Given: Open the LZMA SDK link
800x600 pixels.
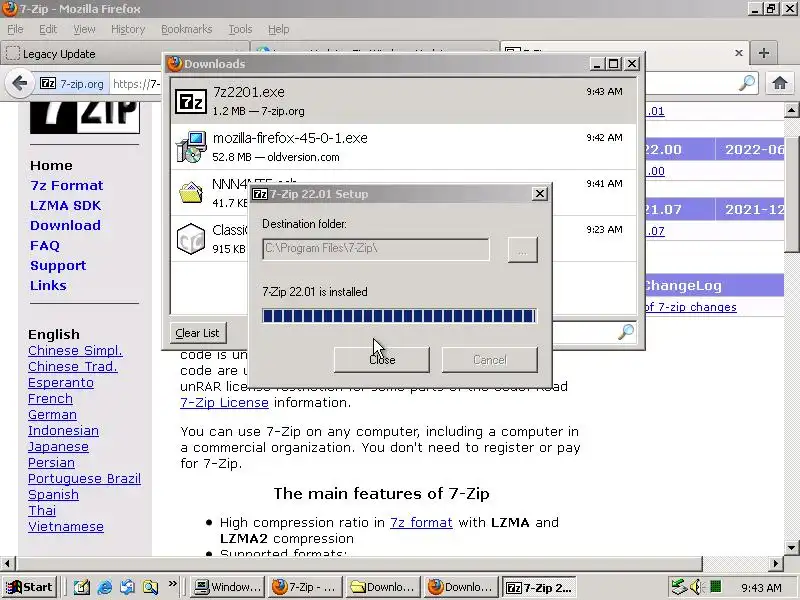Looking at the screenshot, I should click(x=65, y=205).
